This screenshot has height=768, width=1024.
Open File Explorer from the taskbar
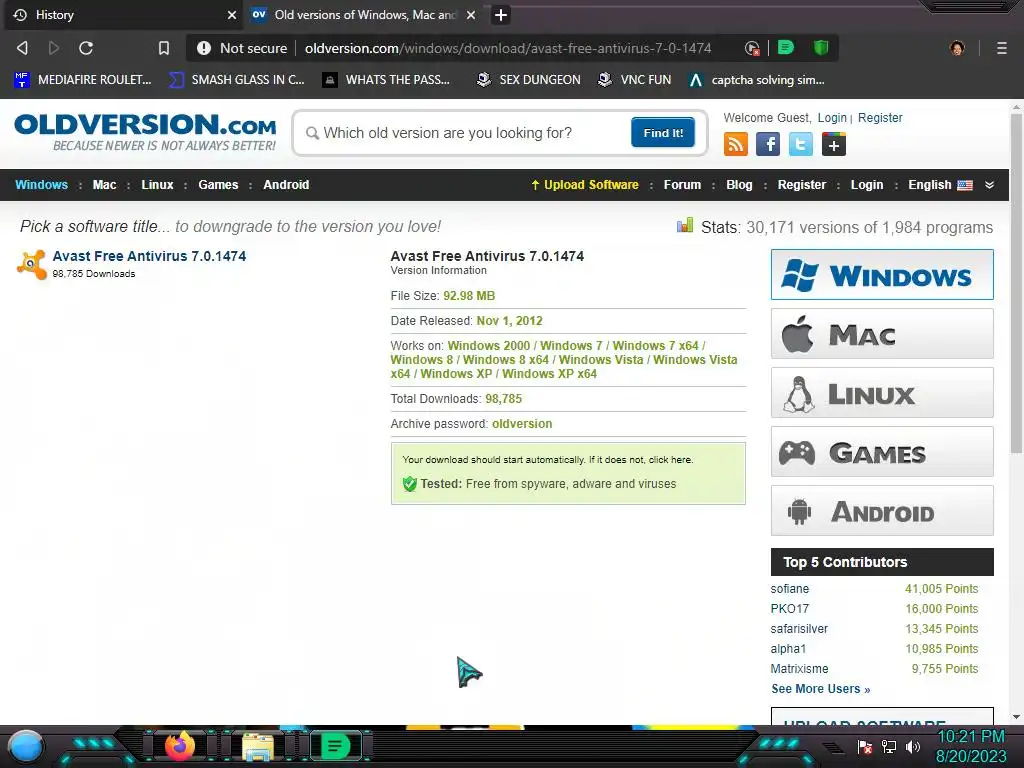[258, 746]
